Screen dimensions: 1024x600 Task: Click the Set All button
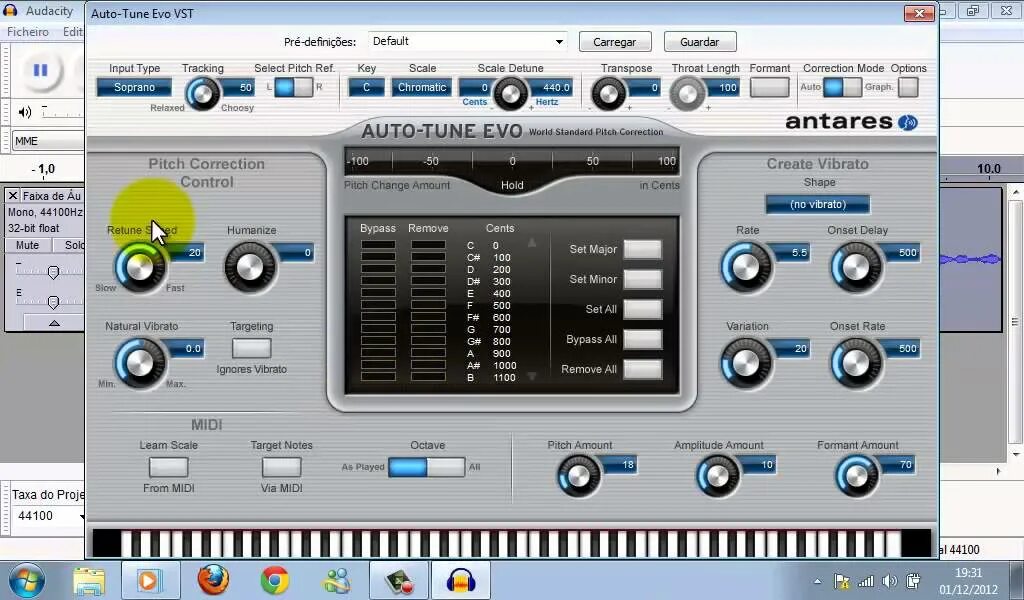(x=643, y=309)
